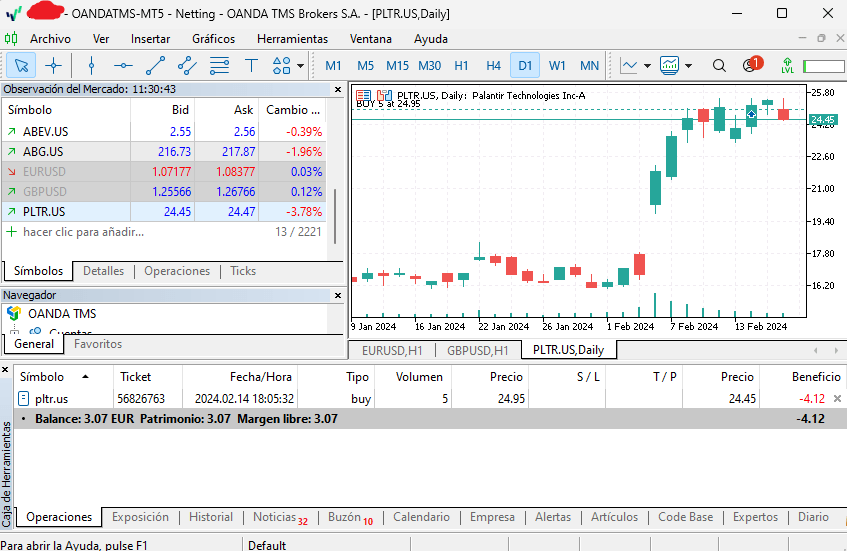Open the chart templates icon

tap(669, 66)
